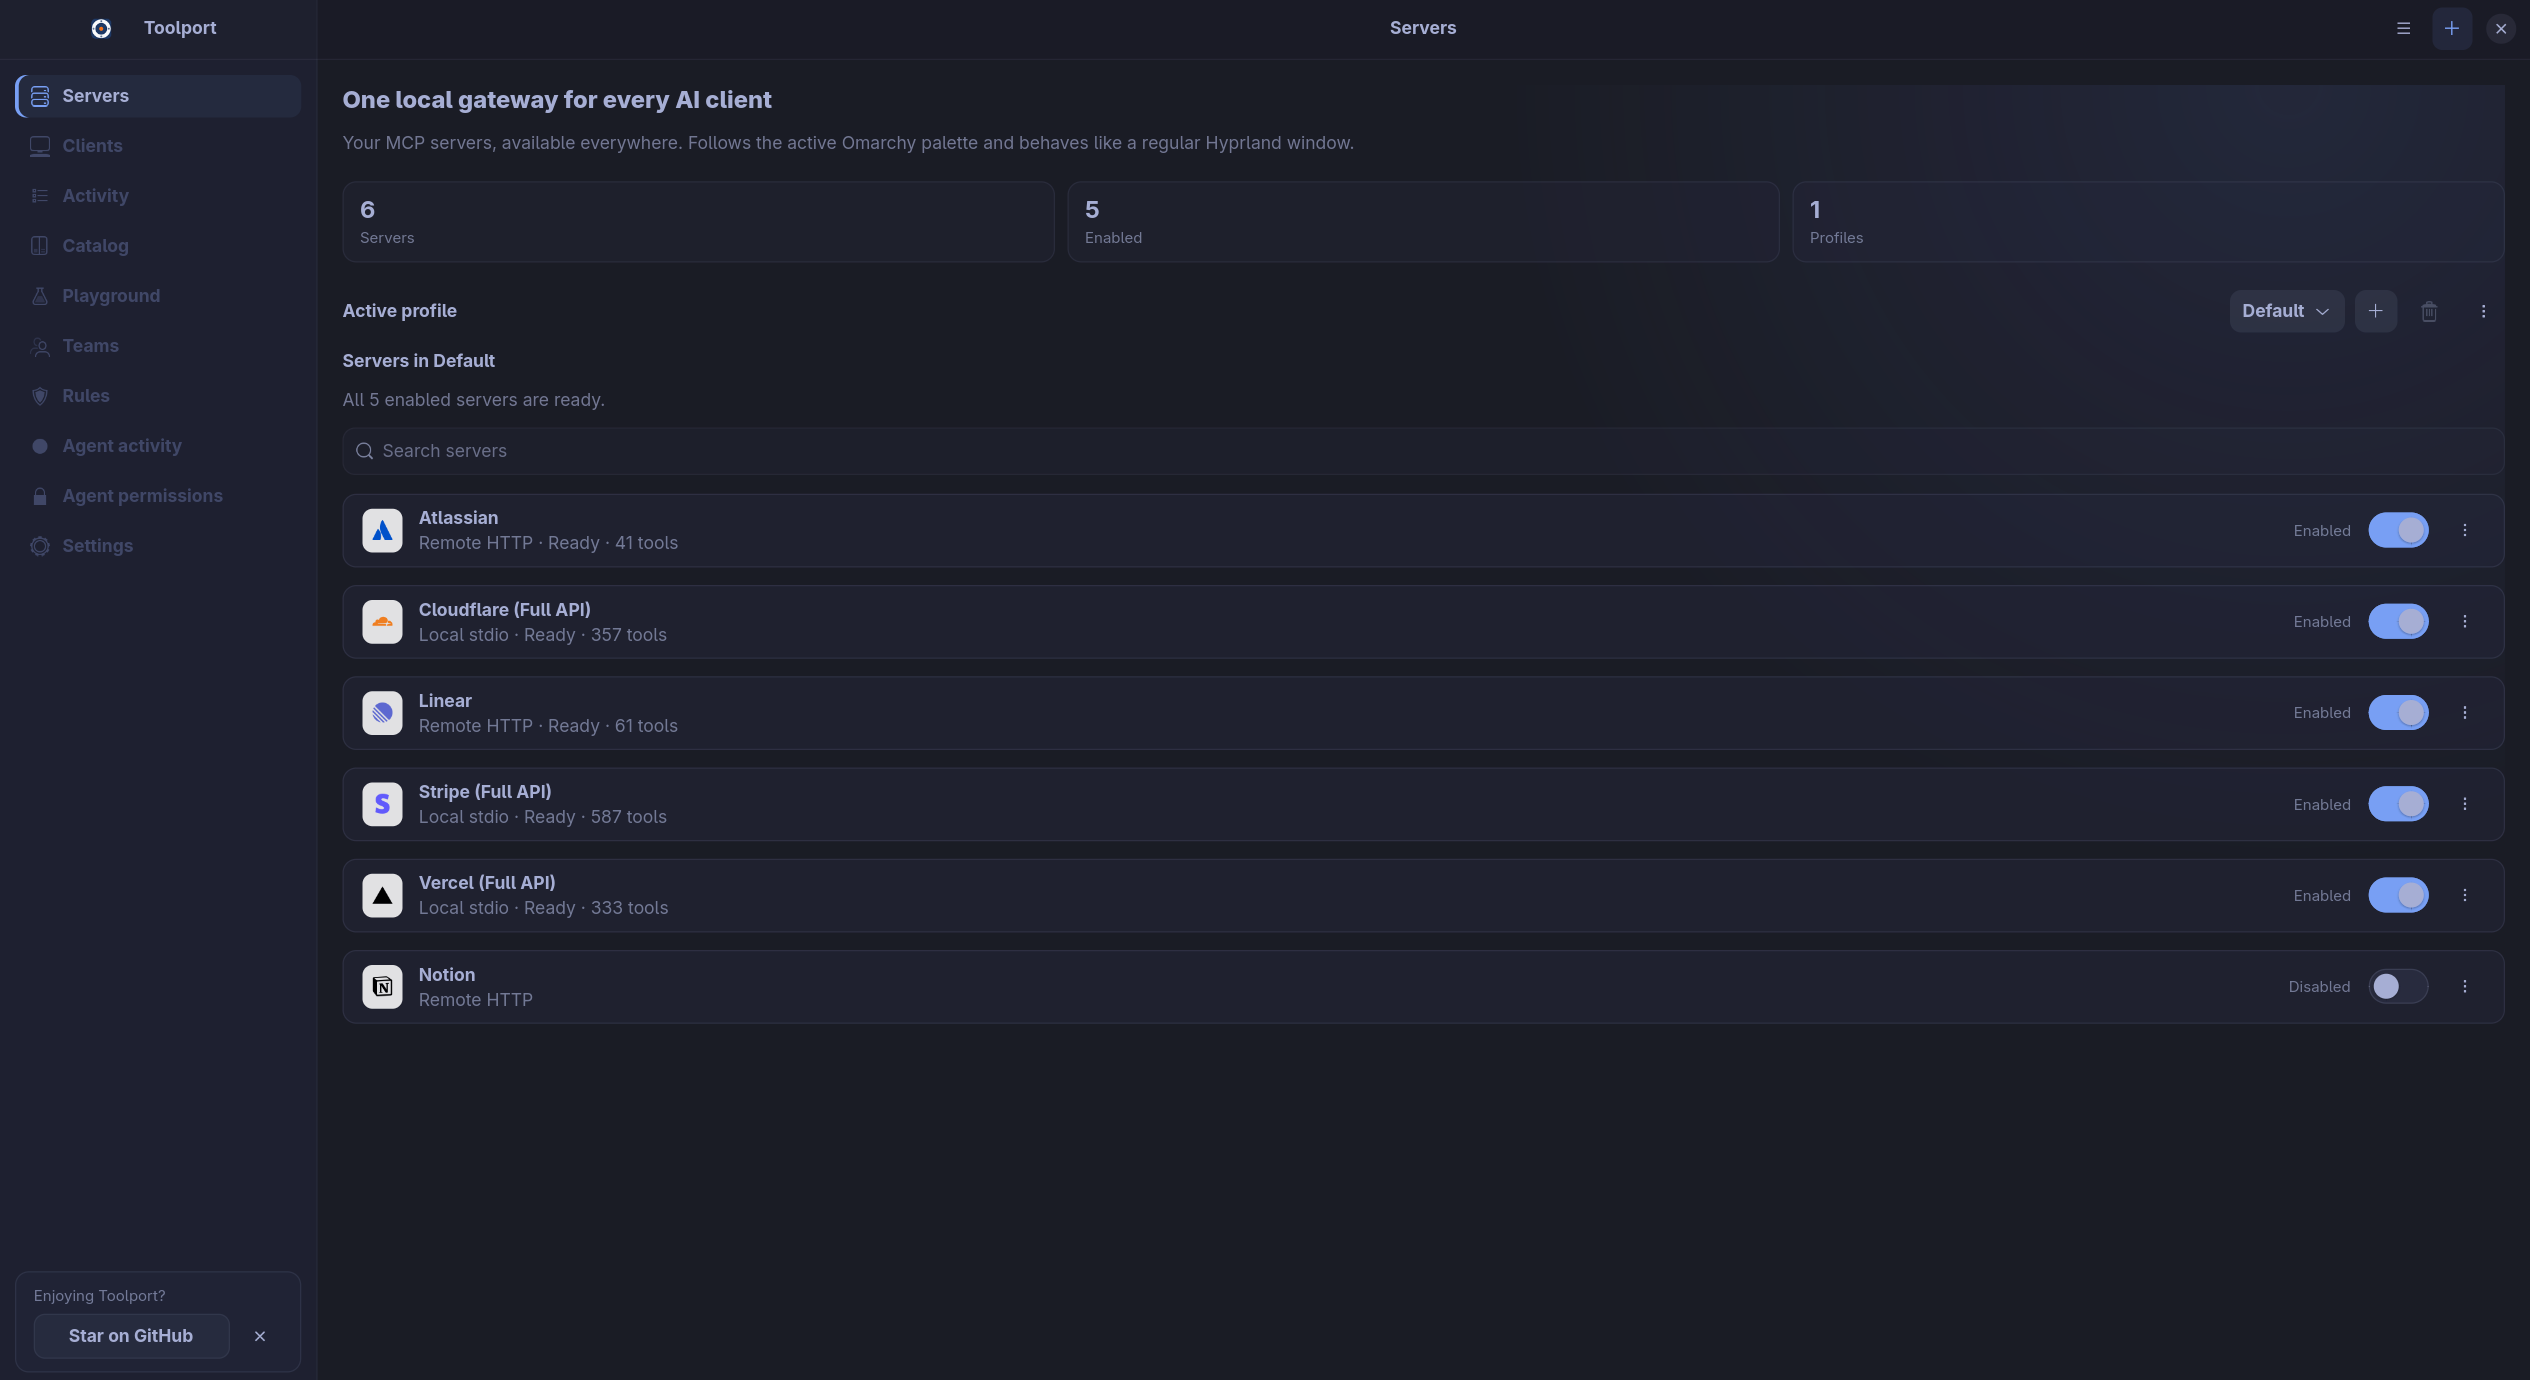Open the Clients section
Screen dimensions: 2530x1380
158,146
